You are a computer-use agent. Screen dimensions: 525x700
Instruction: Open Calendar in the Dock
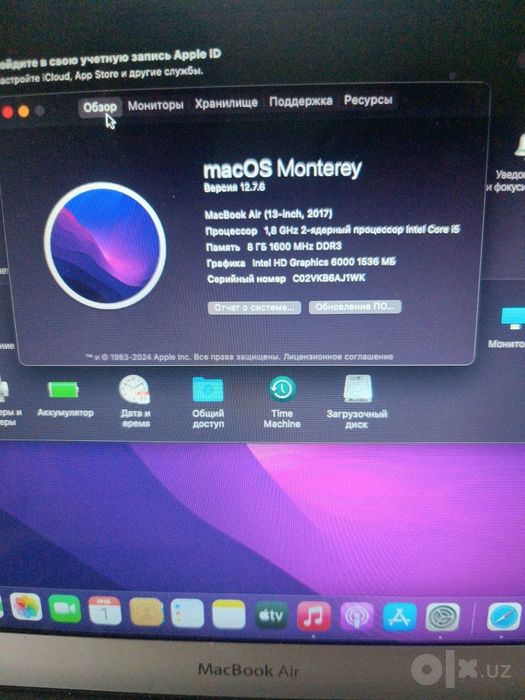click(105, 610)
